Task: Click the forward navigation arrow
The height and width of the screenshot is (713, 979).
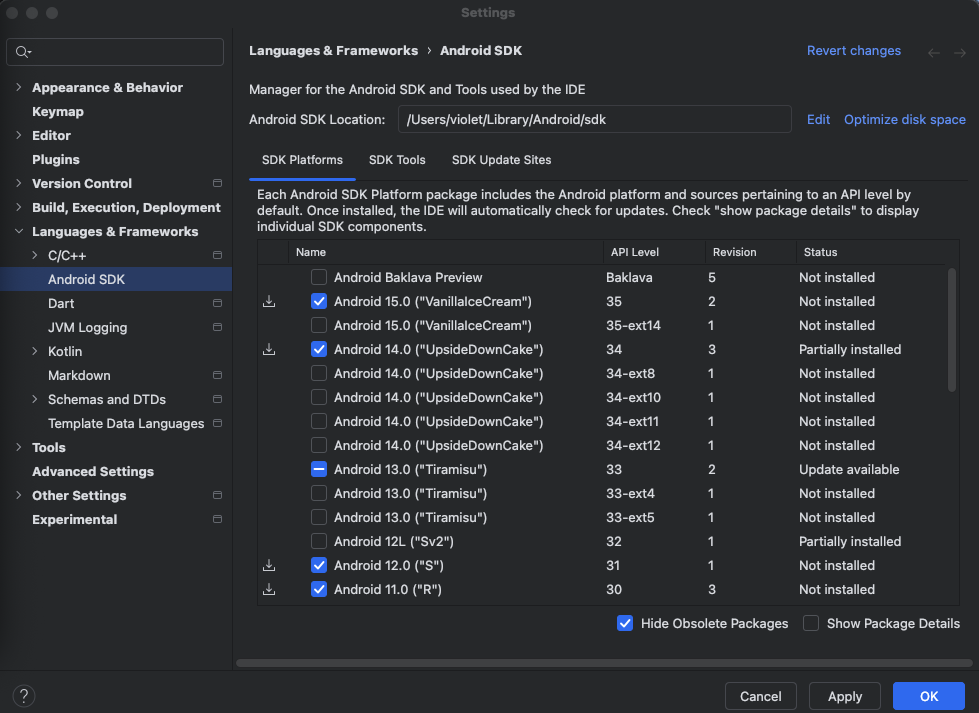Action: (x=960, y=52)
